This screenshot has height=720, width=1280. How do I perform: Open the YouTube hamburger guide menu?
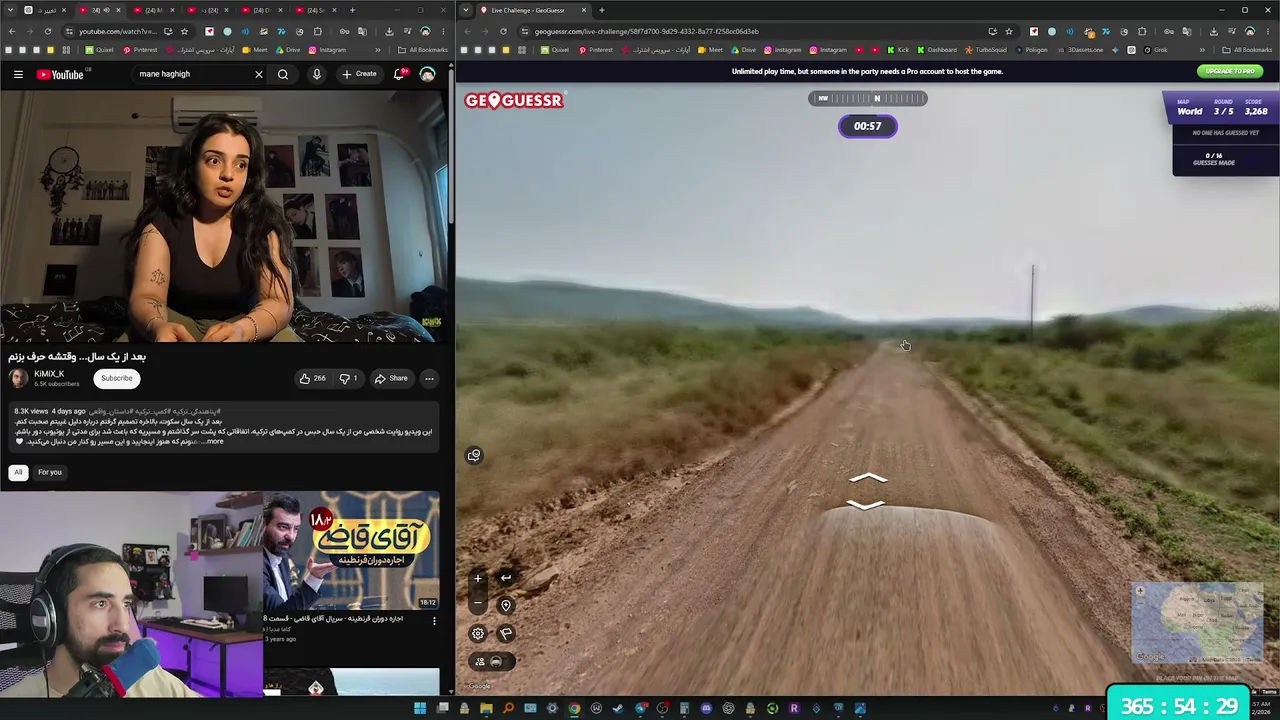click(18, 74)
